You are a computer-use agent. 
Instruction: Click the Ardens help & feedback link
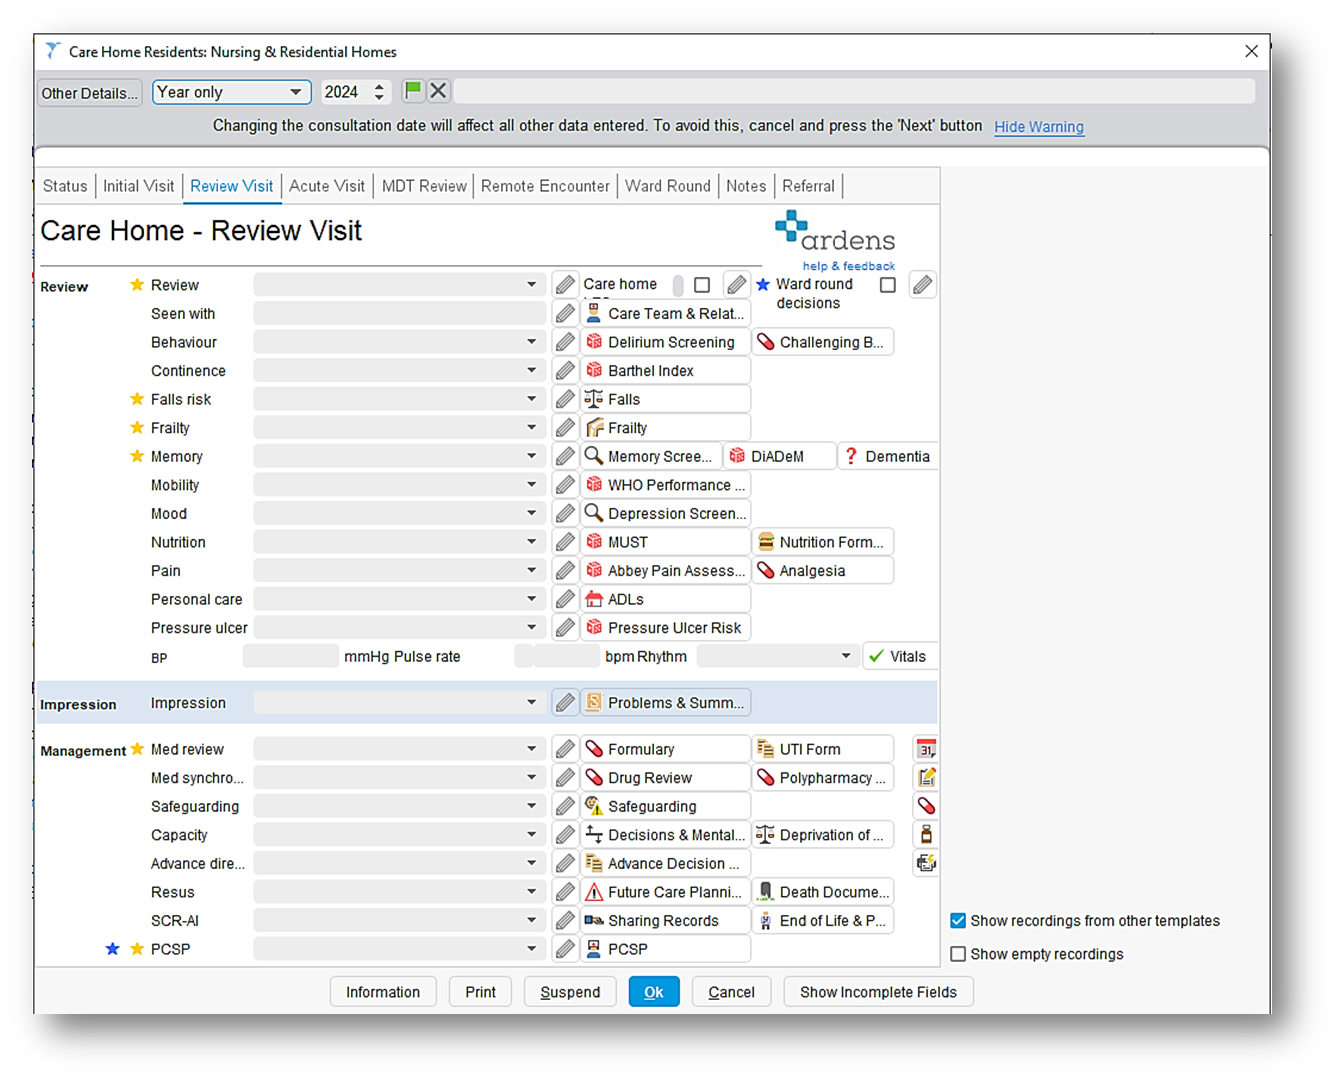point(848,266)
